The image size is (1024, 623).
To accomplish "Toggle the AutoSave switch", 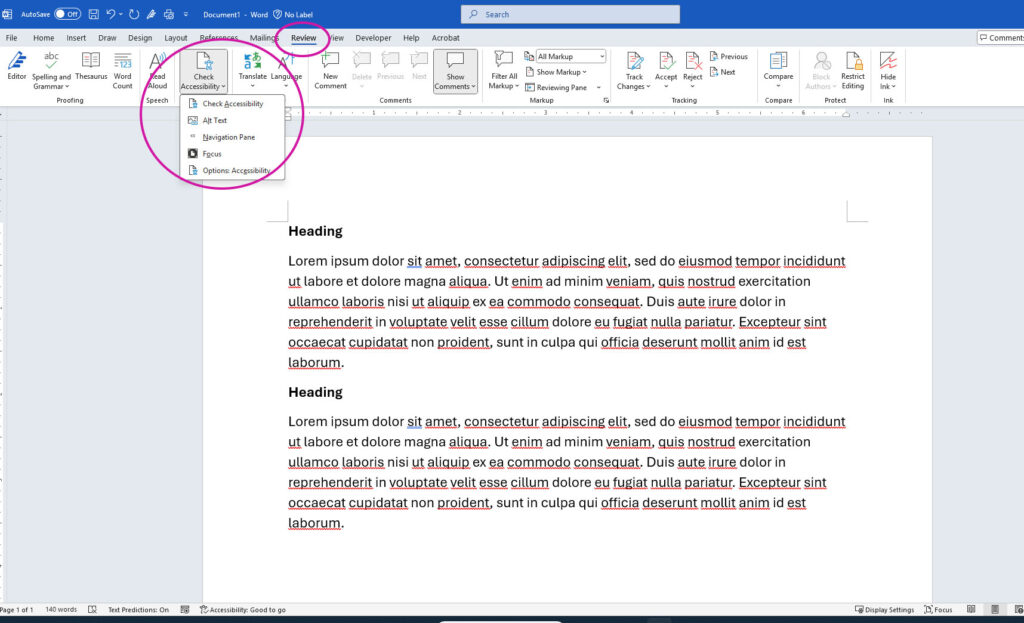I will click(67, 14).
